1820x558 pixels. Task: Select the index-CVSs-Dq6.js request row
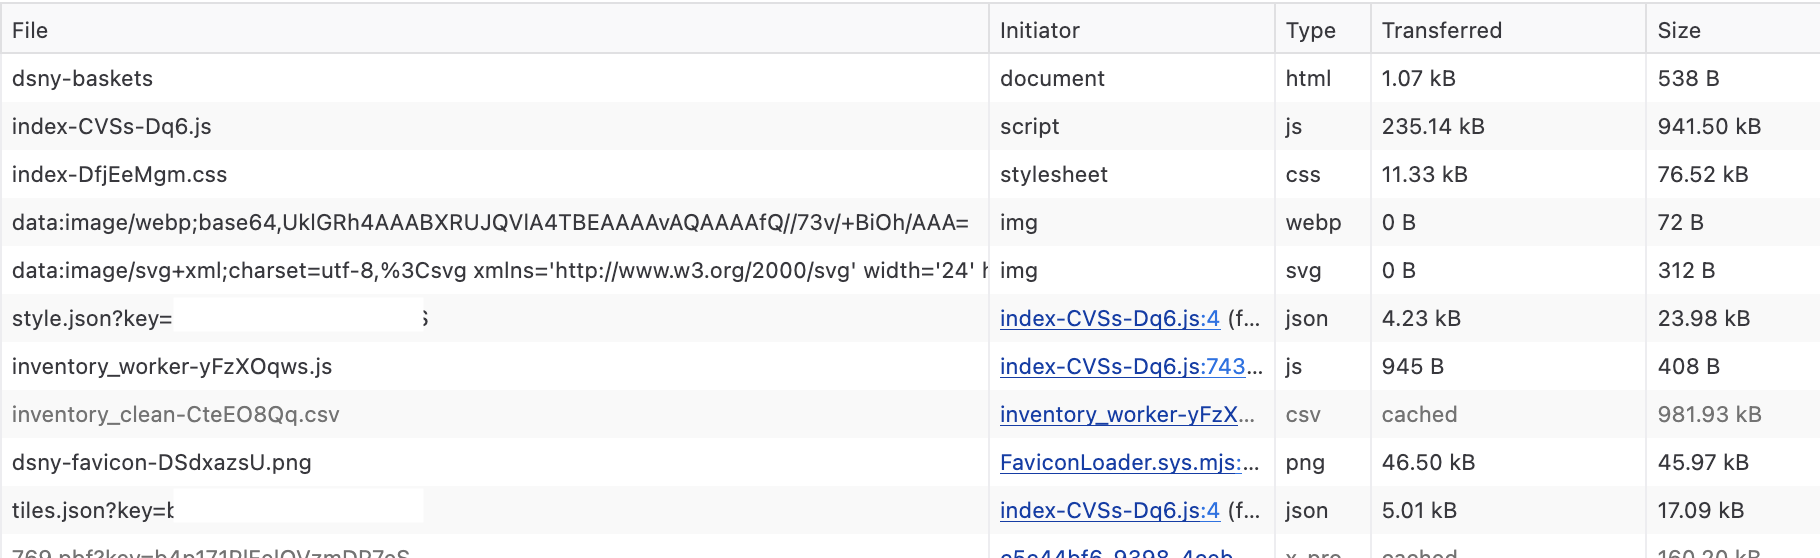click(x=111, y=126)
